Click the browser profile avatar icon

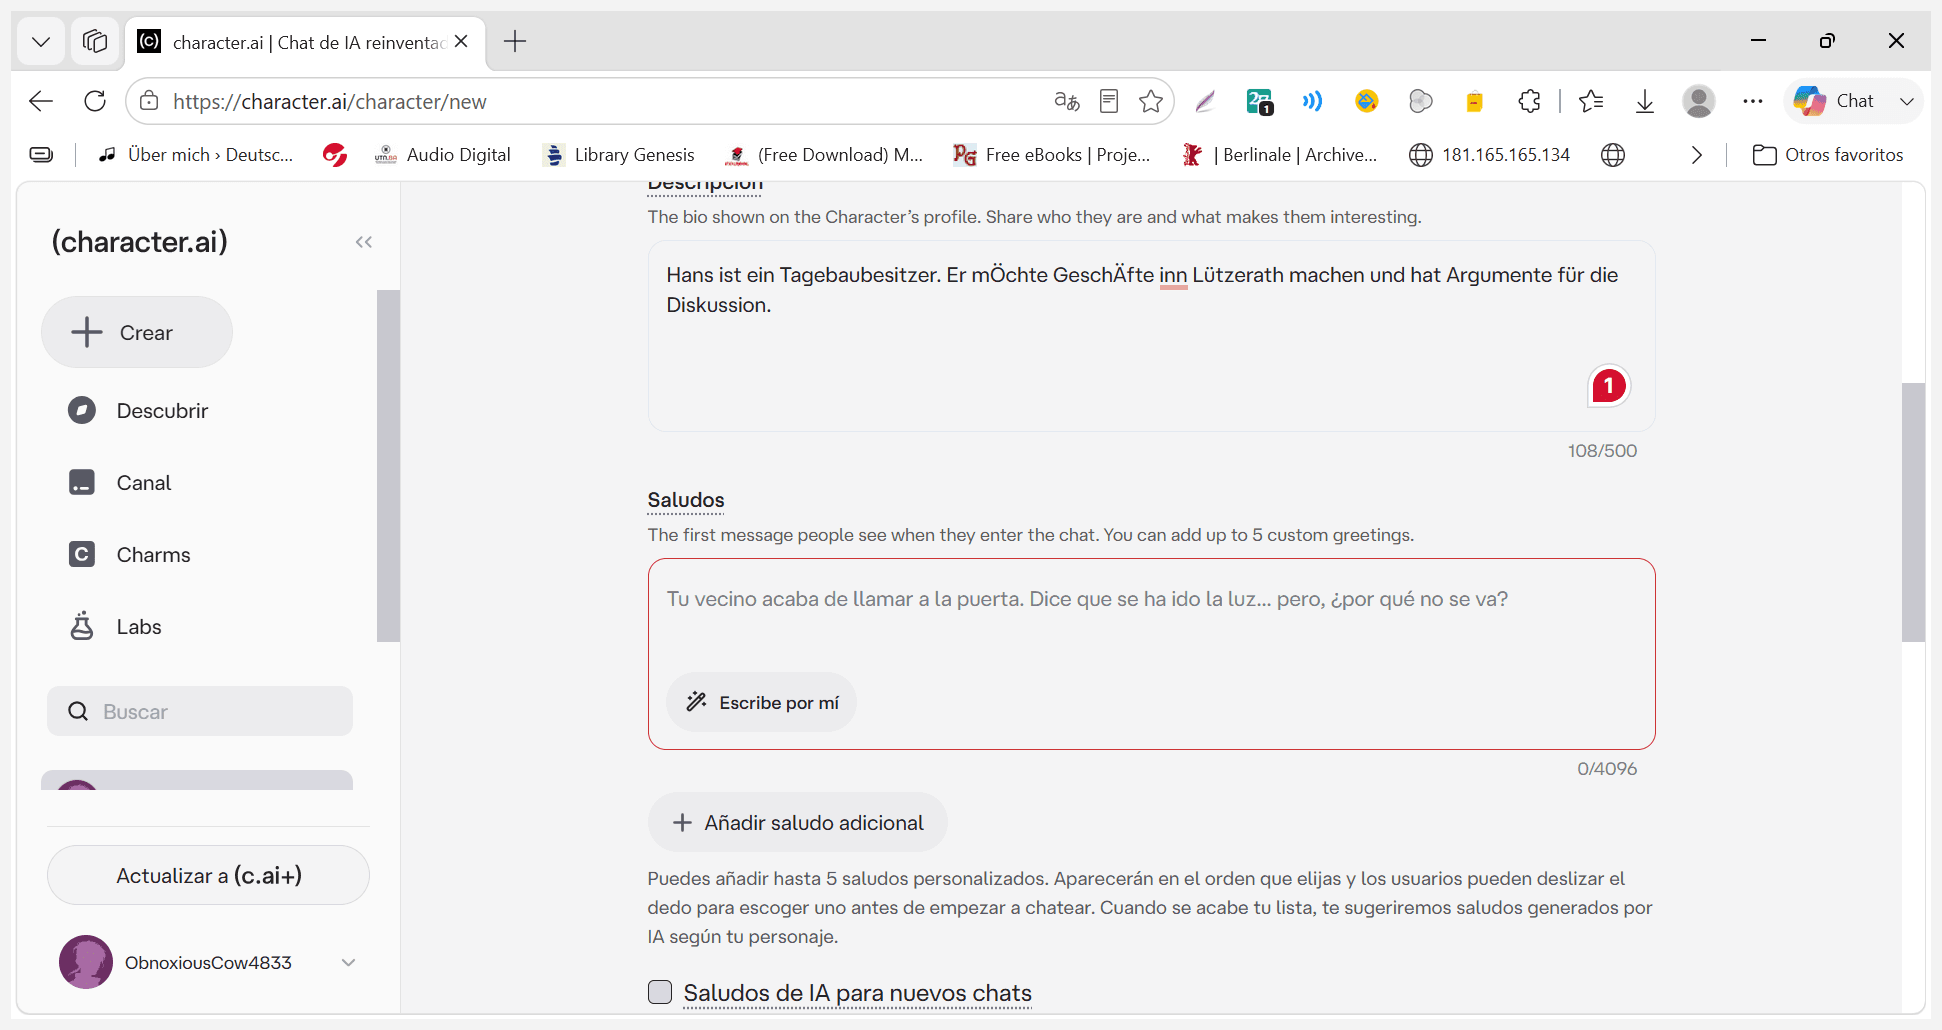(x=1699, y=101)
